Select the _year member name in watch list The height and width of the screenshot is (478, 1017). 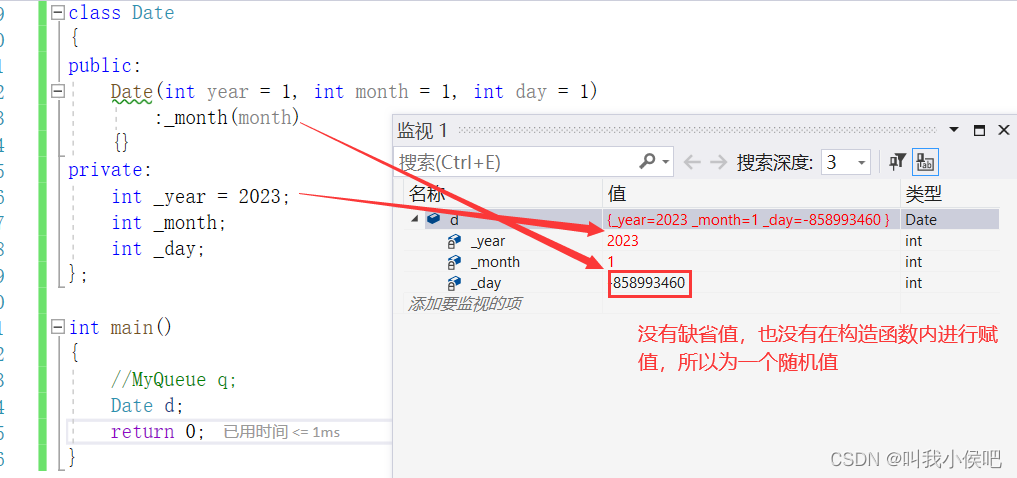pos(487,241)
